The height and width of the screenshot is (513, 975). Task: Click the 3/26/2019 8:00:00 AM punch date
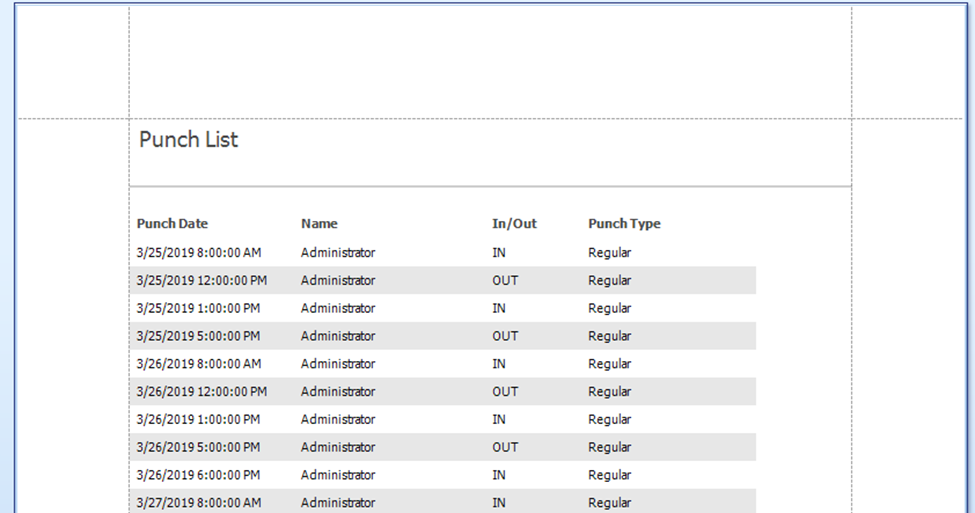tap(199, 364)
